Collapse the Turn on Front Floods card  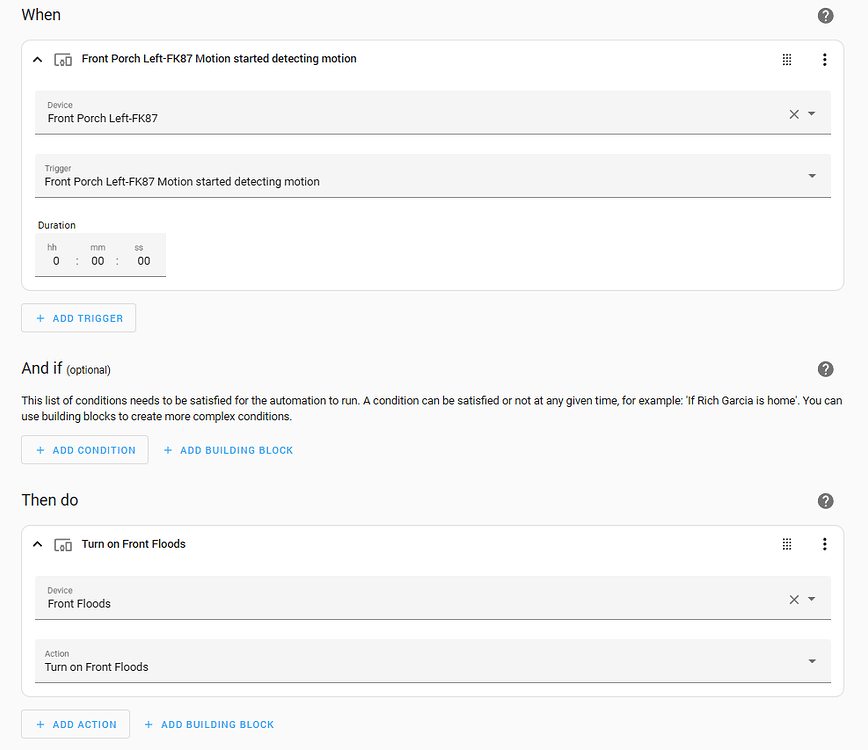(38, 545)
